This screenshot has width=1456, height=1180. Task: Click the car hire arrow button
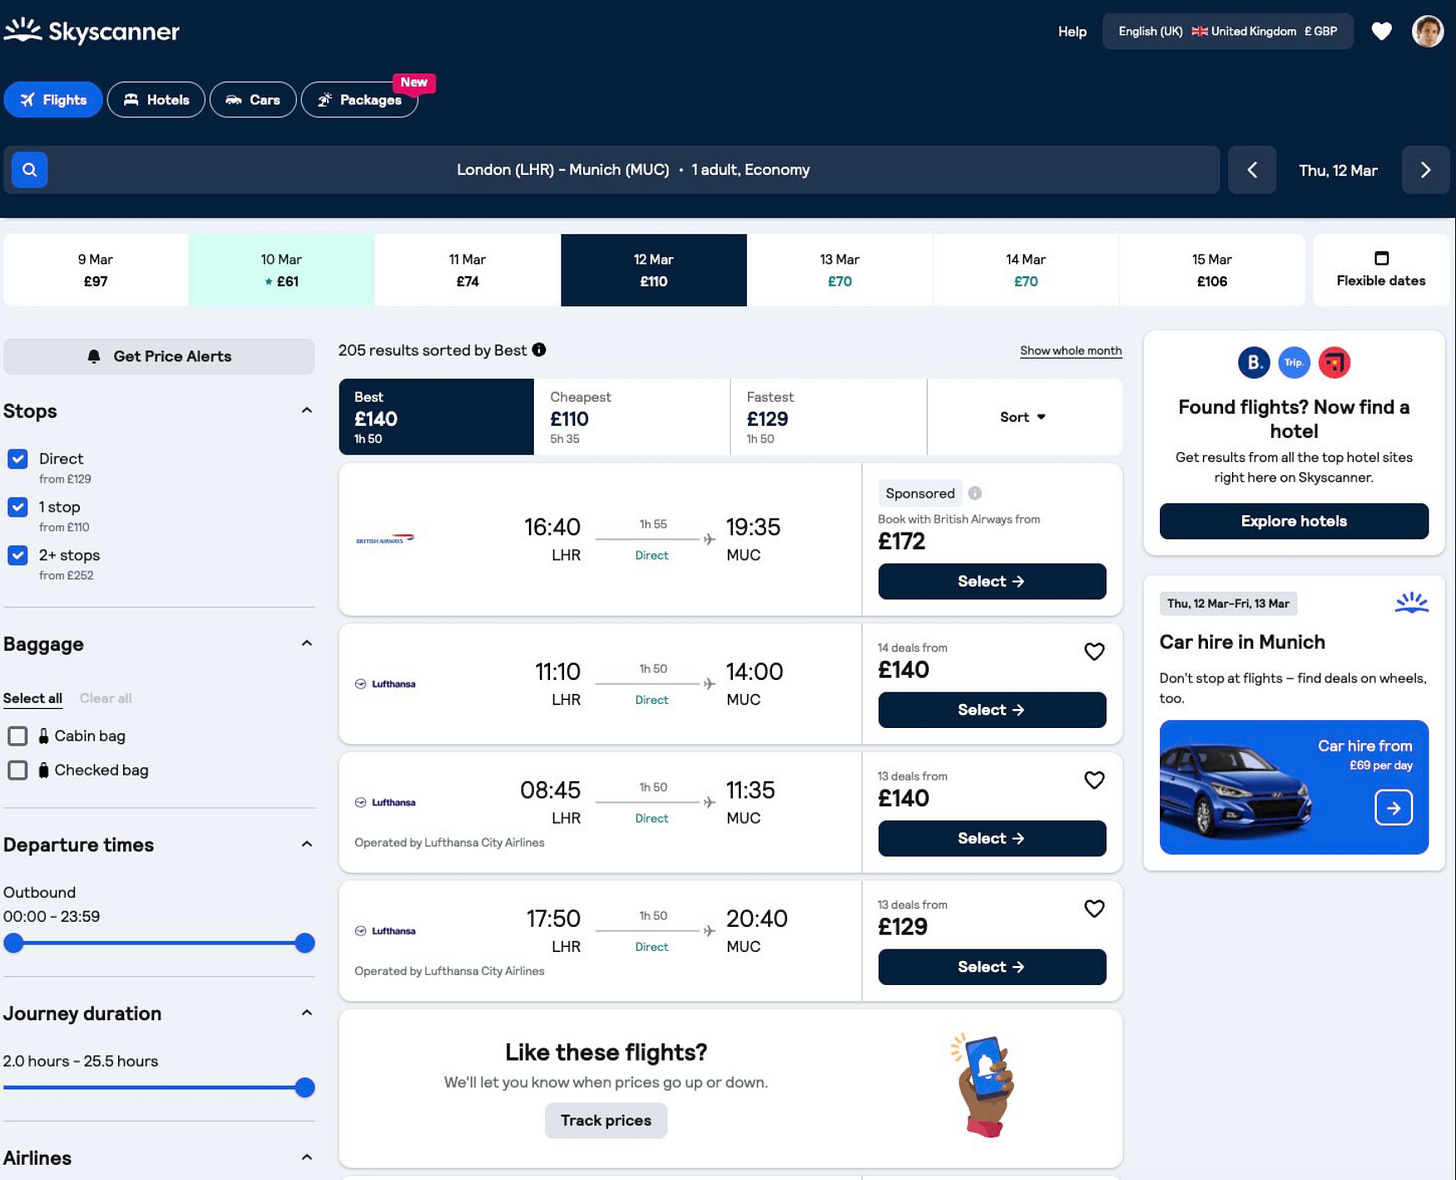1393,807
